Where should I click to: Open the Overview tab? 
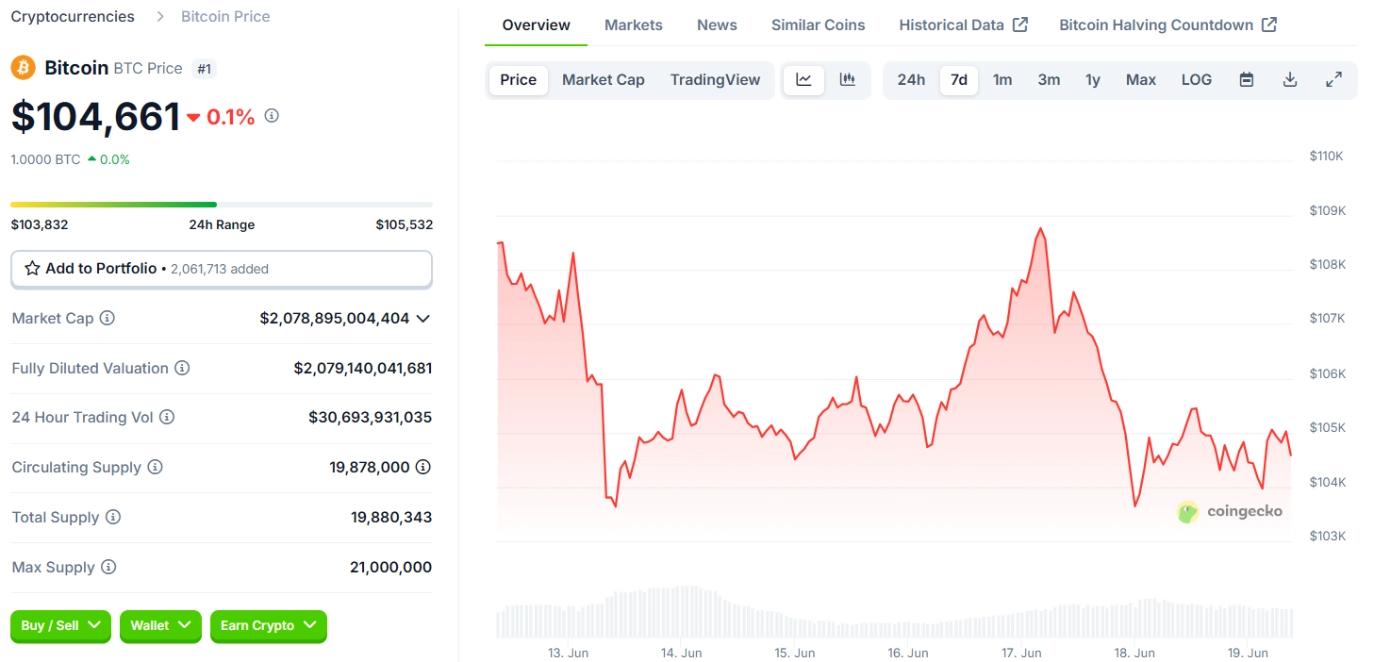pyautogui.click(x=536, y=25)
